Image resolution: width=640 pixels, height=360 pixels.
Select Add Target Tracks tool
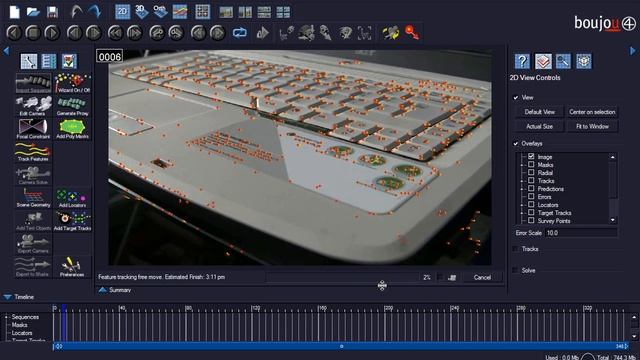(73, 221)
